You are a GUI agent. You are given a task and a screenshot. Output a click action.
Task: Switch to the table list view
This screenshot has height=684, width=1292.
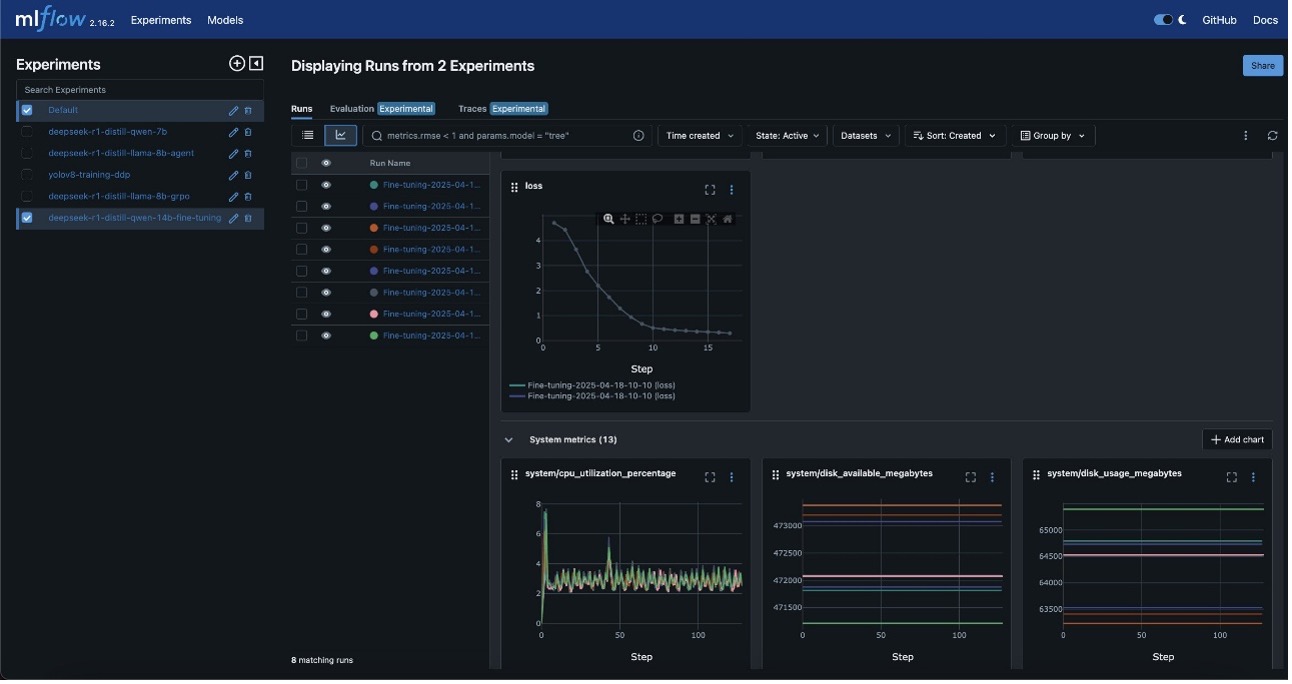[x=308, y=135]
